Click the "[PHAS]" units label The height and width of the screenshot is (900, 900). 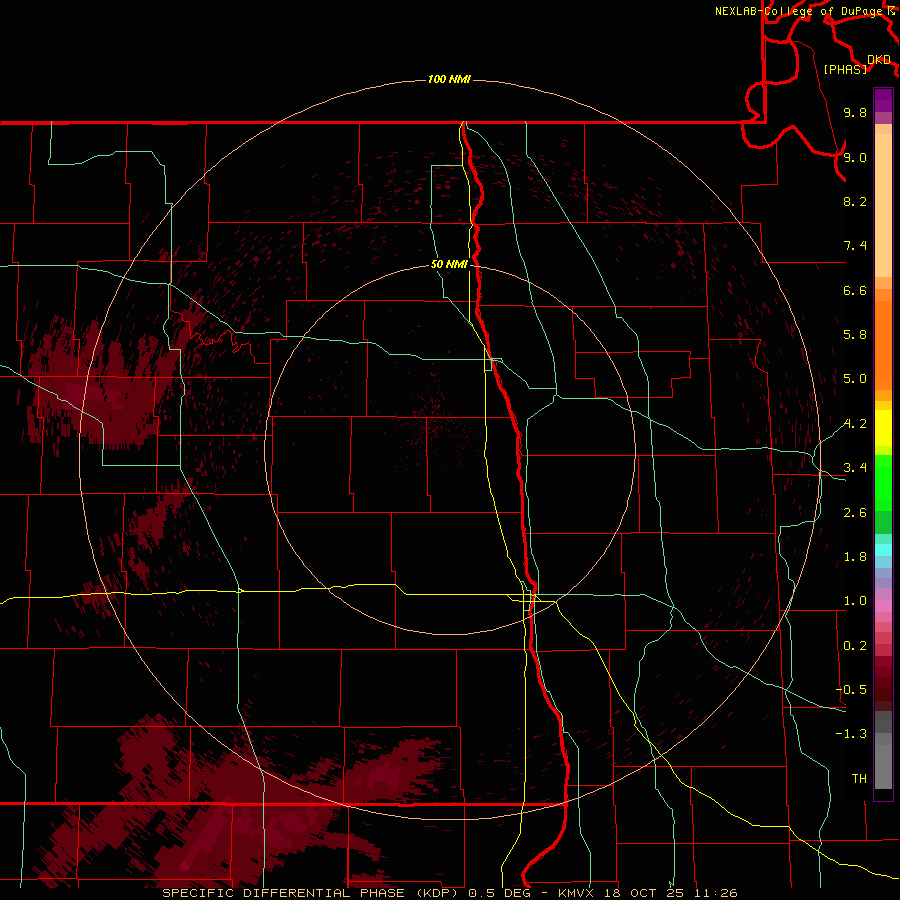[845, 70]
